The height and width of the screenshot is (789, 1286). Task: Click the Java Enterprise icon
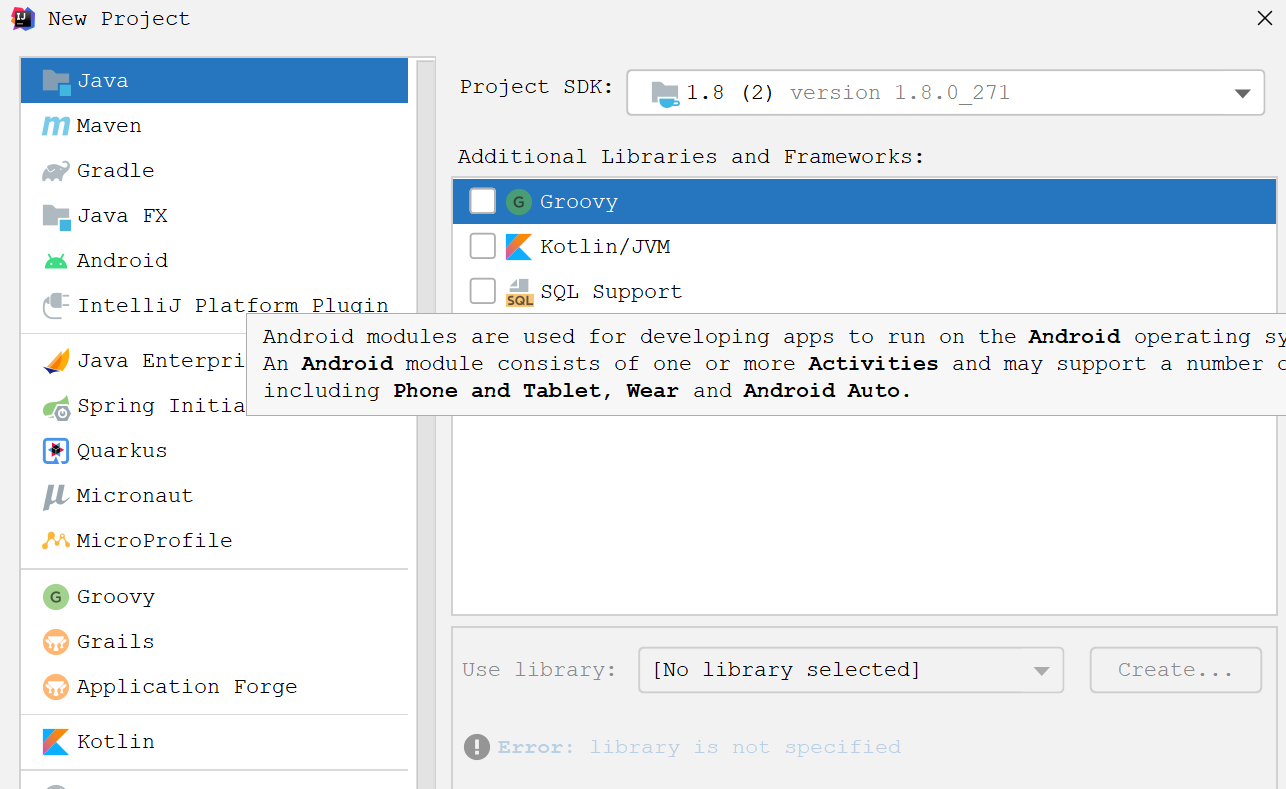[56, 361]
